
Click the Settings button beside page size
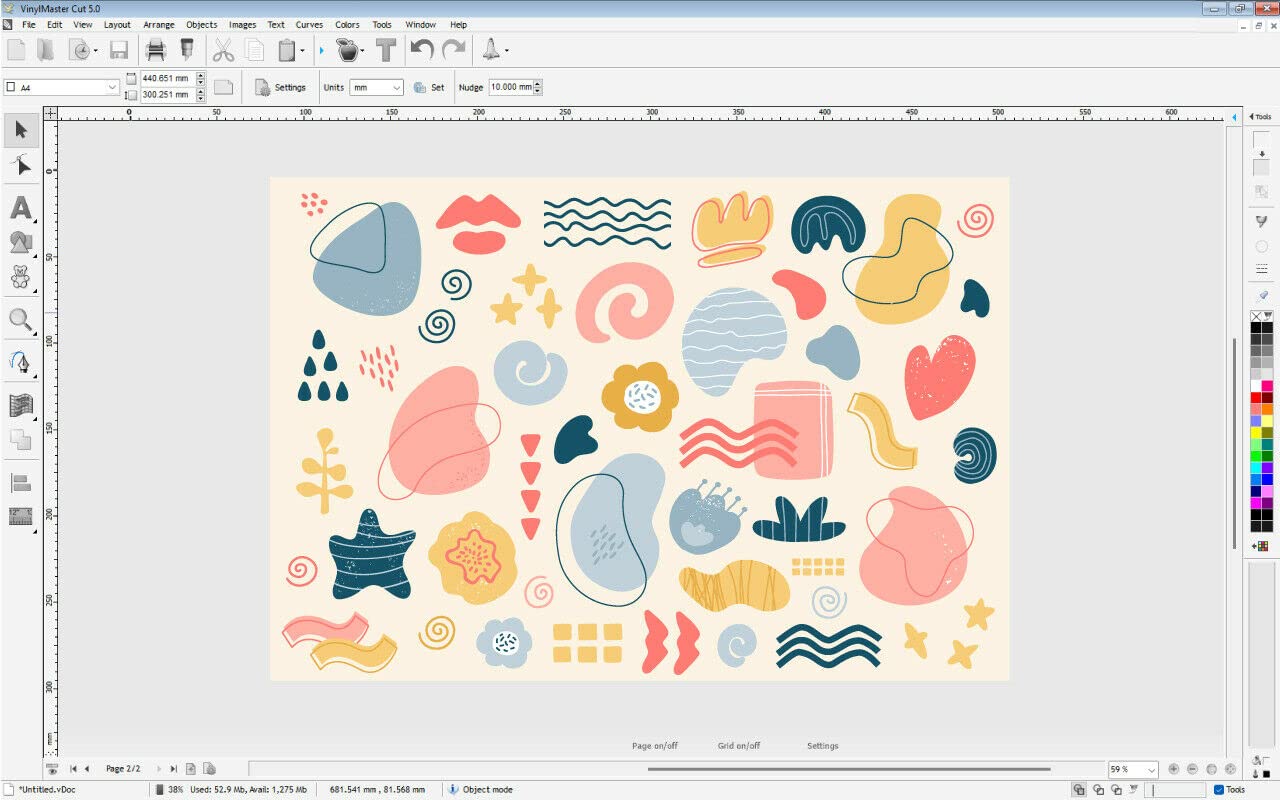[x=280, y=88]
